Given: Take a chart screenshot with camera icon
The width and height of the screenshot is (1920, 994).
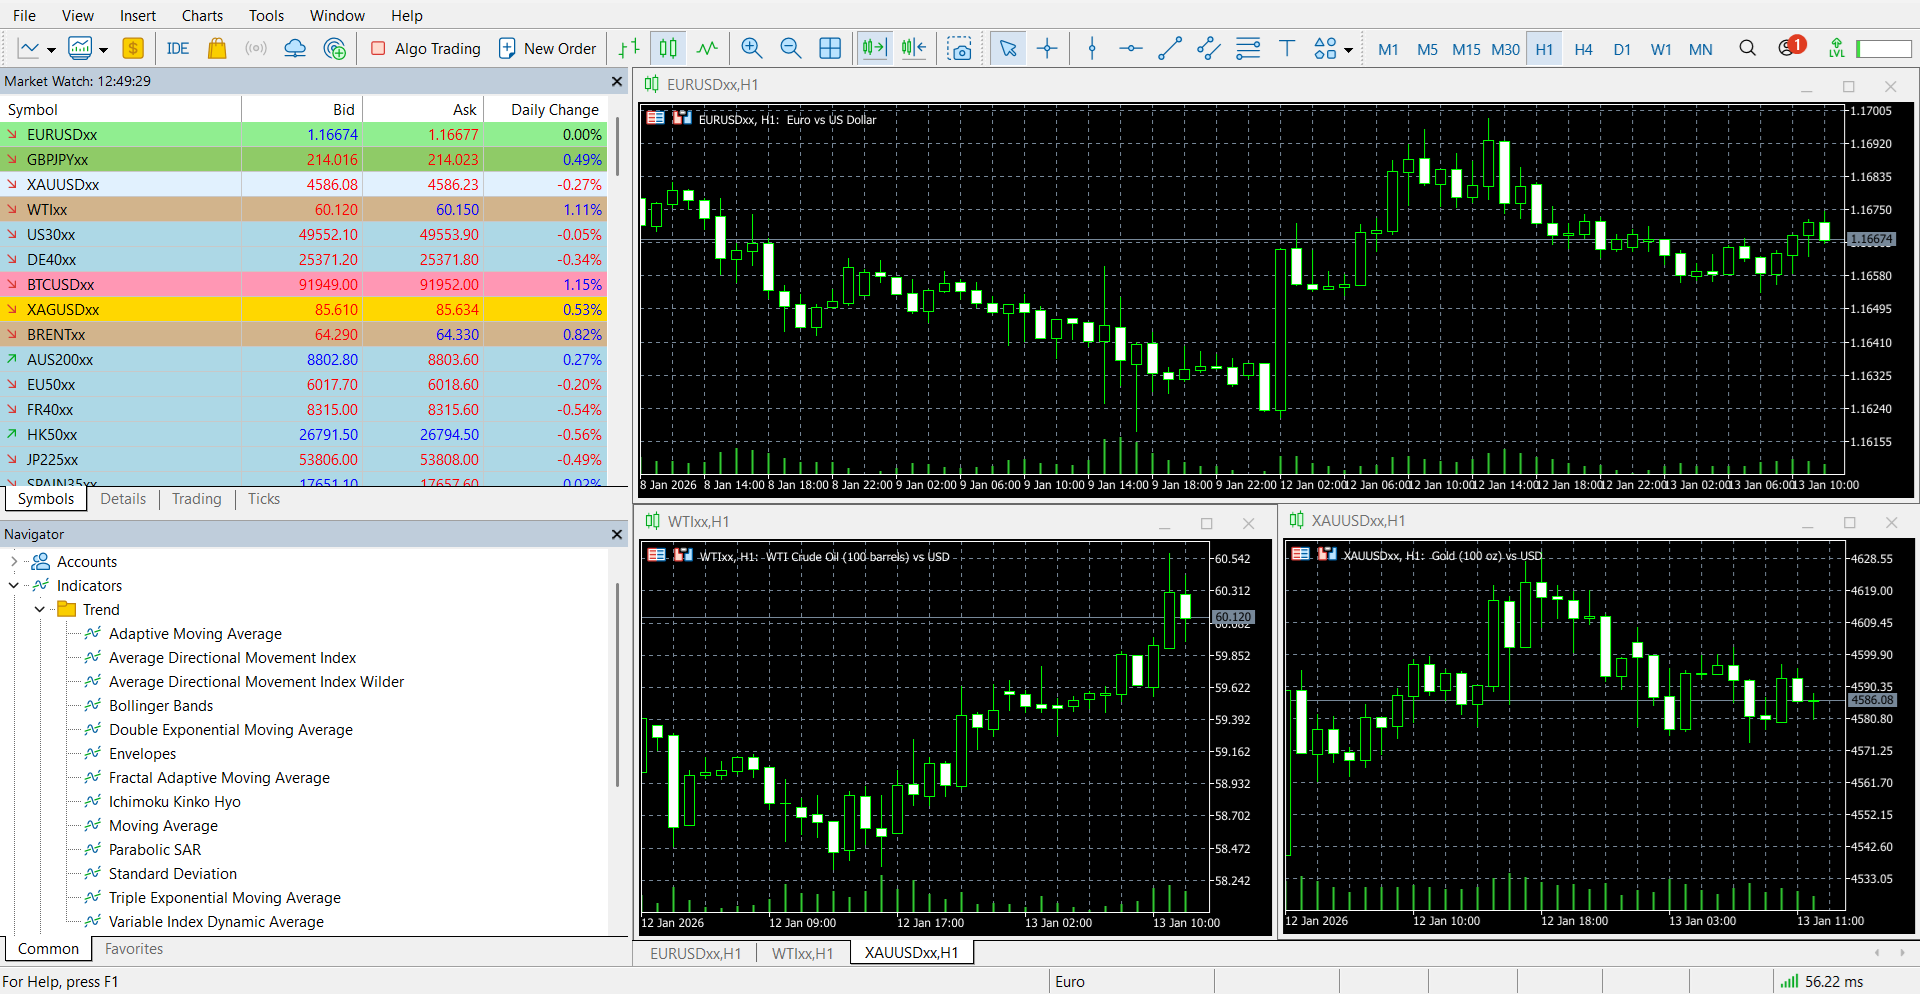Looking at the screenshot, I should (x=960, y=48).
